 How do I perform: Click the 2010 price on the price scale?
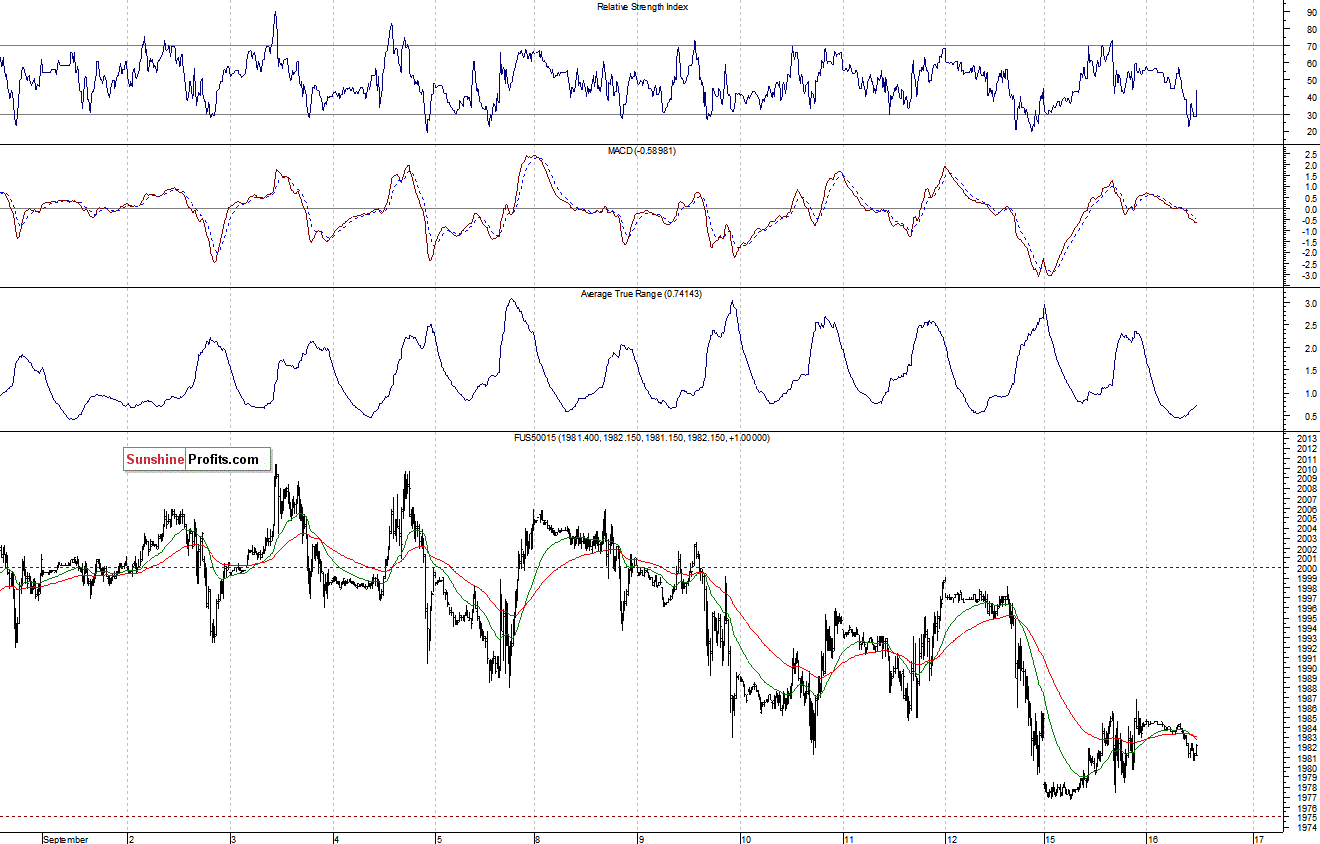tap(1306, 469)
